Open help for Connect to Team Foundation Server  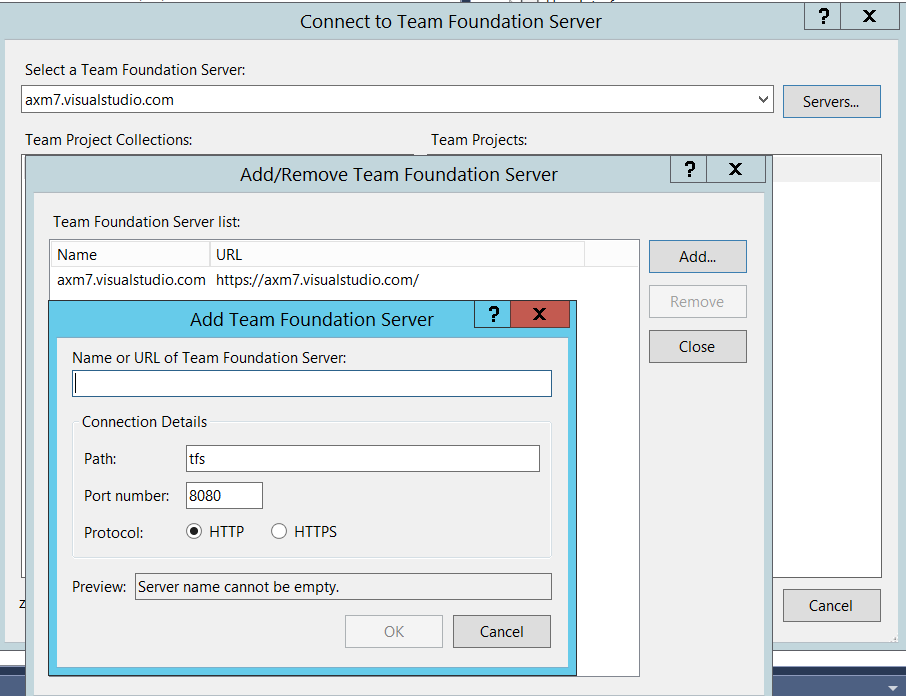pyautogui.click(x=823, y=16)
